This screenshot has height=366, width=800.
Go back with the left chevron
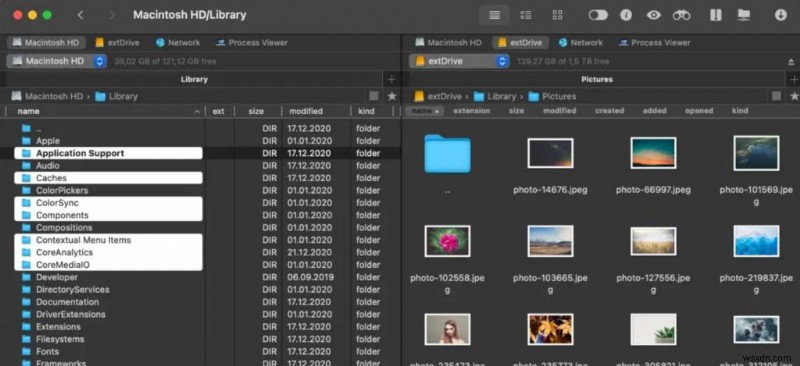pos(80,15)
